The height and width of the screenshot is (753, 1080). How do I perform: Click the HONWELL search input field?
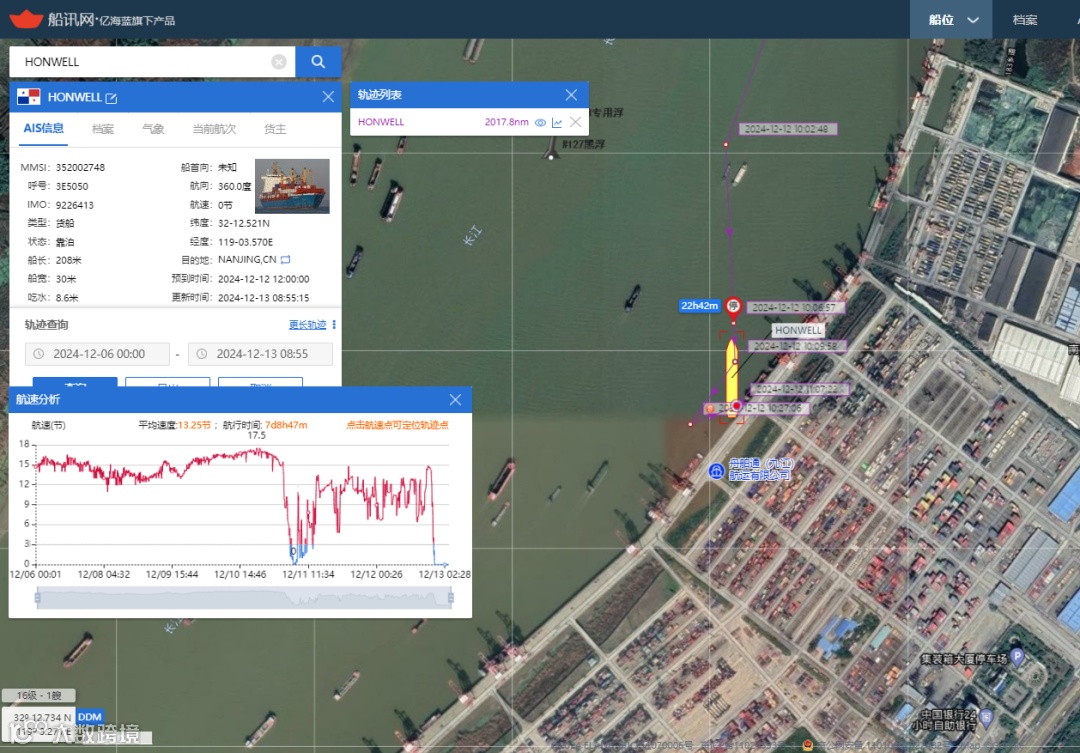[152, 62]
